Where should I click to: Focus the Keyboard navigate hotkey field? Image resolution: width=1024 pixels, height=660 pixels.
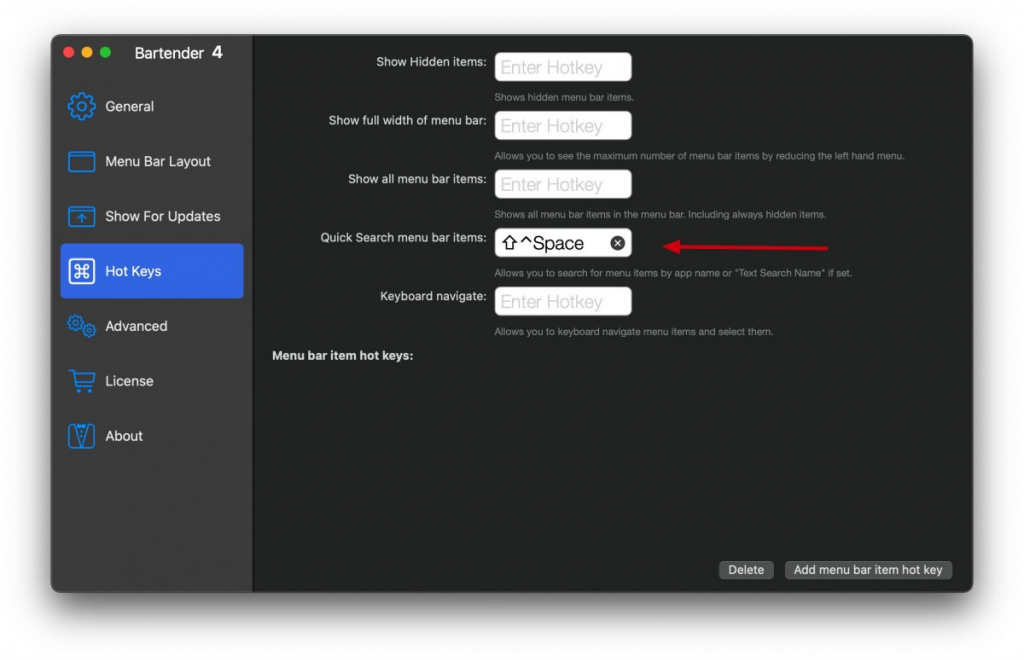(563, 301)
